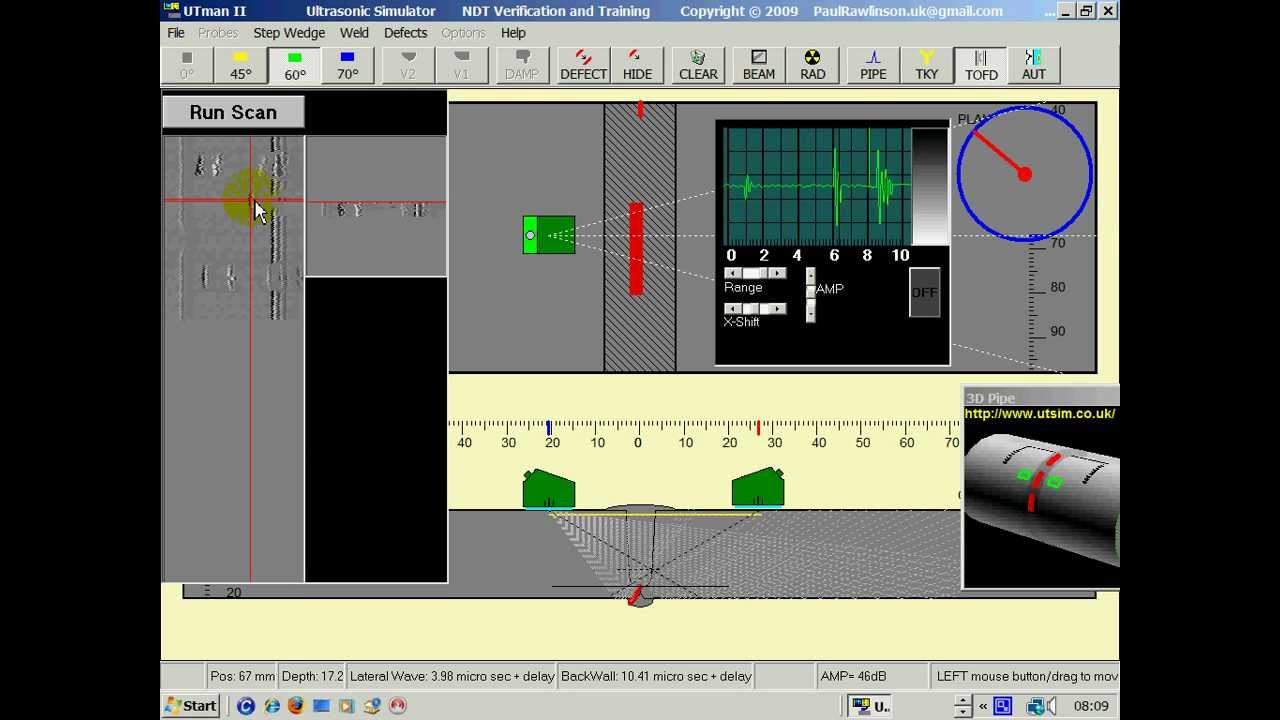Click the Range slider track
This screenshot has height=720, width=1280.
coord(755,273)
